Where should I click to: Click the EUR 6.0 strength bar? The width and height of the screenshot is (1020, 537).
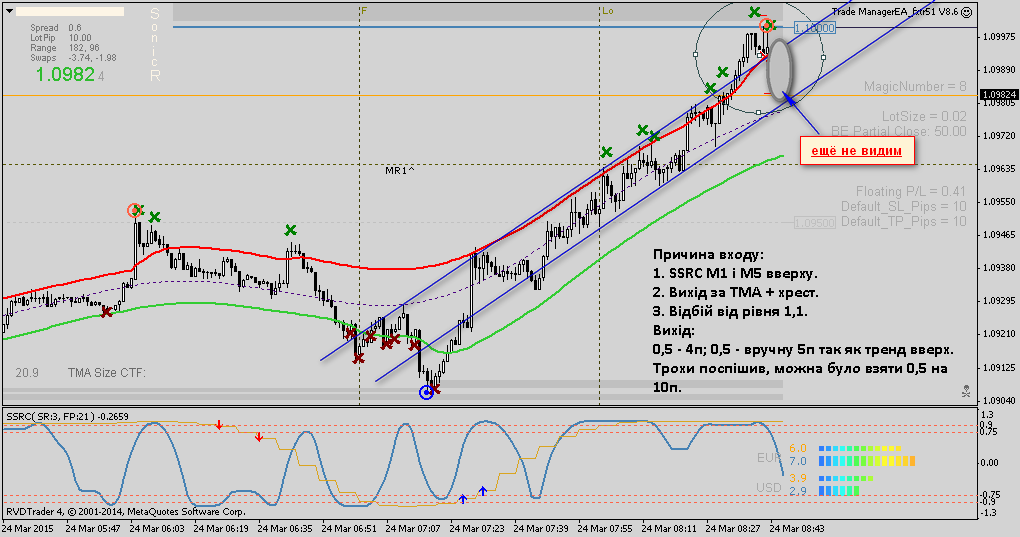coord(859,449)
